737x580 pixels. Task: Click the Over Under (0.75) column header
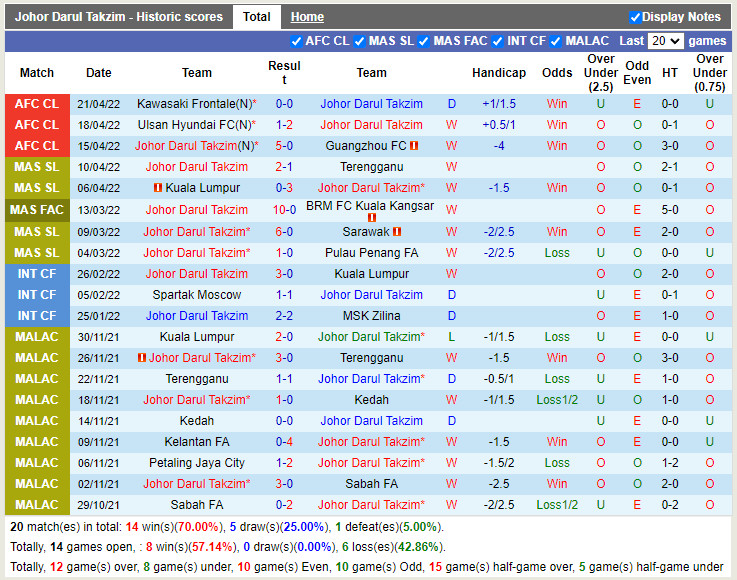[710, 73]
